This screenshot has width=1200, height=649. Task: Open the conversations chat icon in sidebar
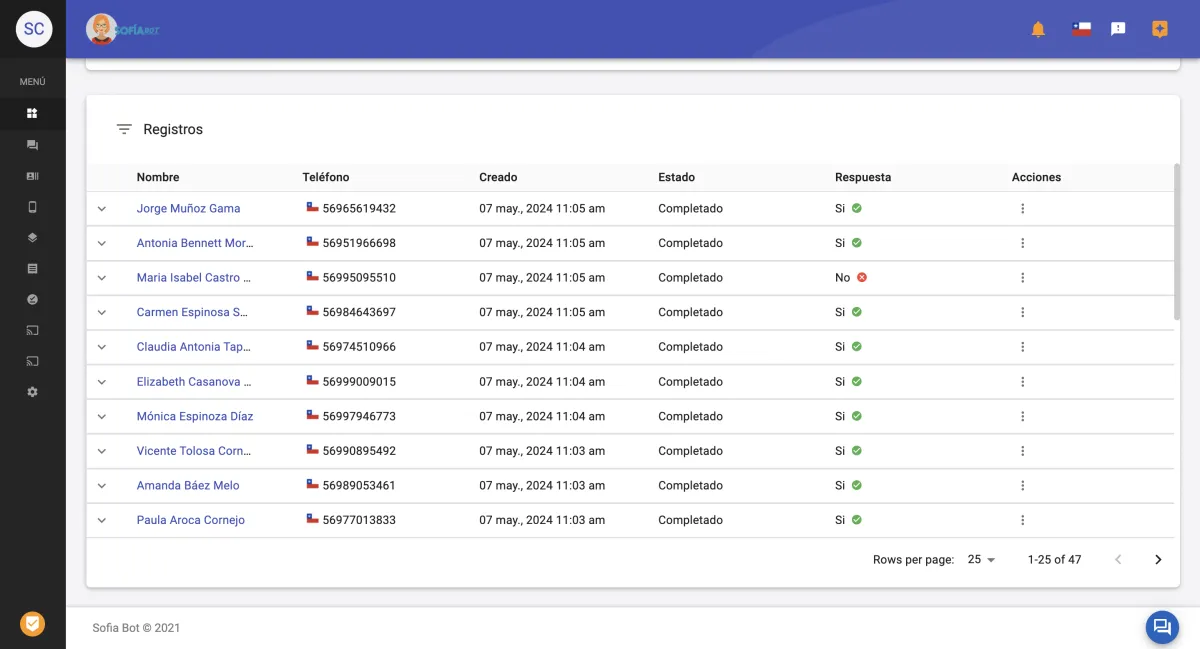[32, 145]
